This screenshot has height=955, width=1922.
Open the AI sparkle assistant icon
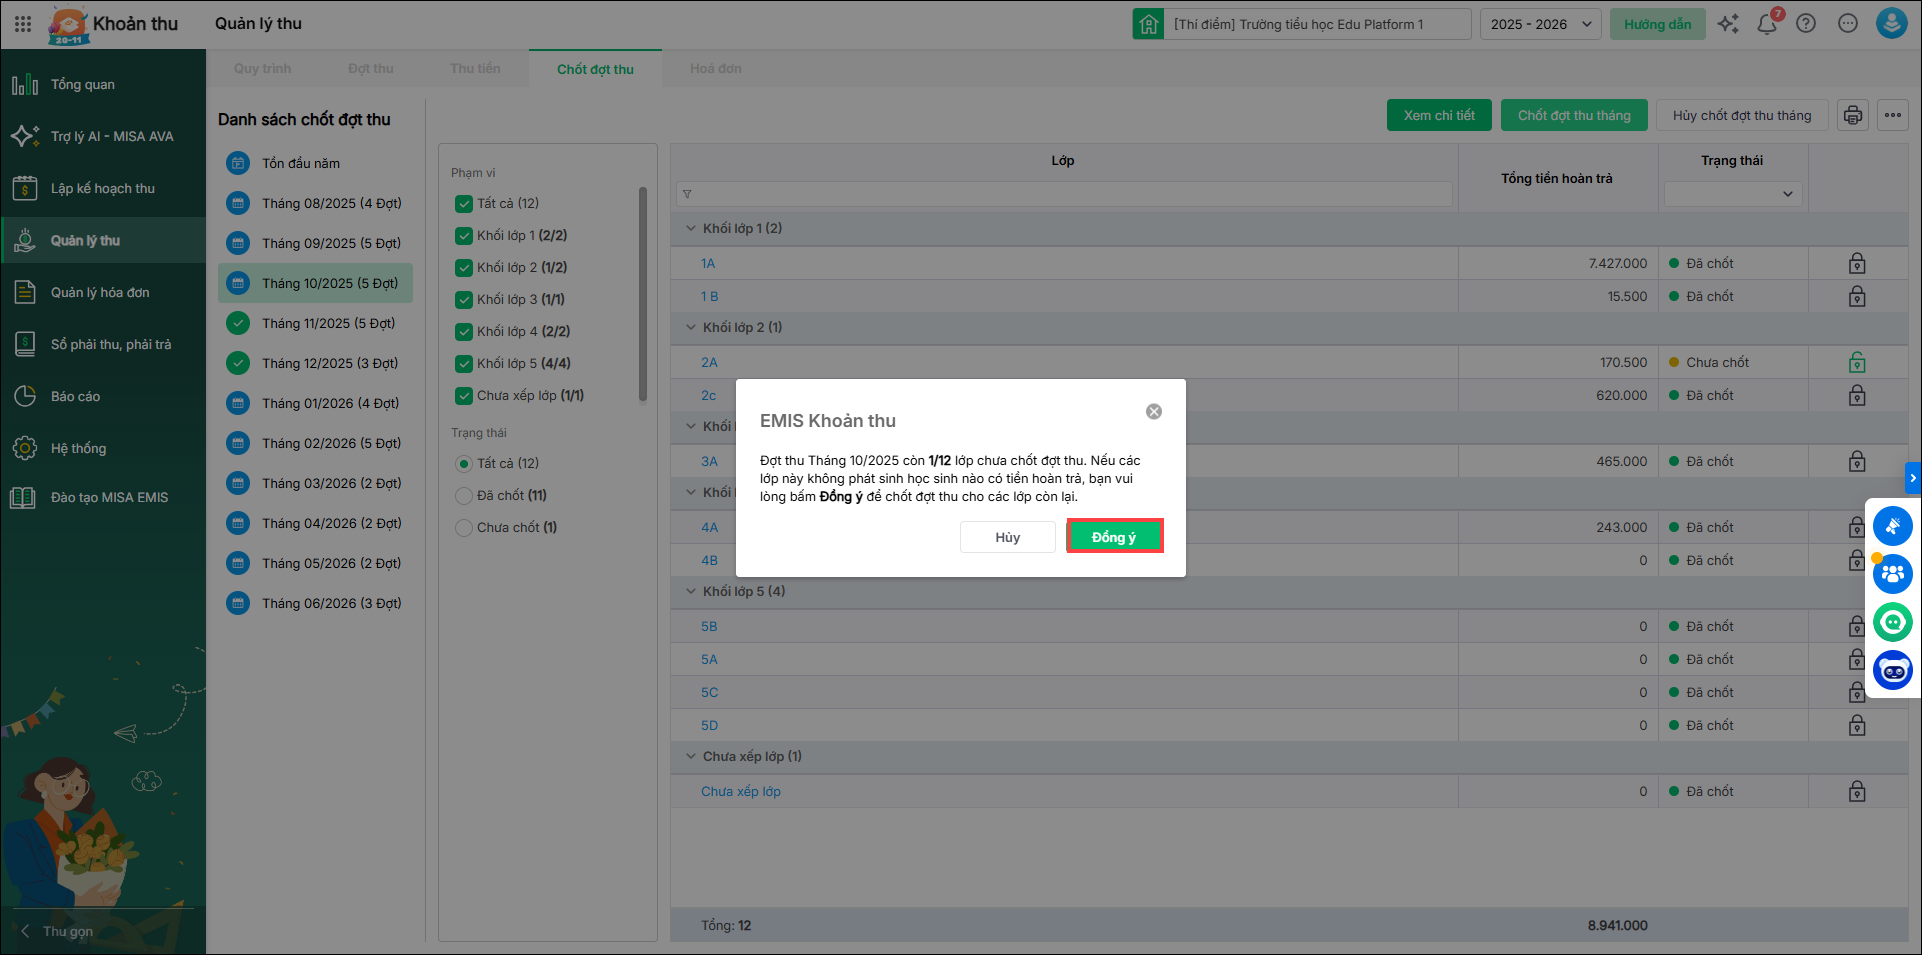1728,24
